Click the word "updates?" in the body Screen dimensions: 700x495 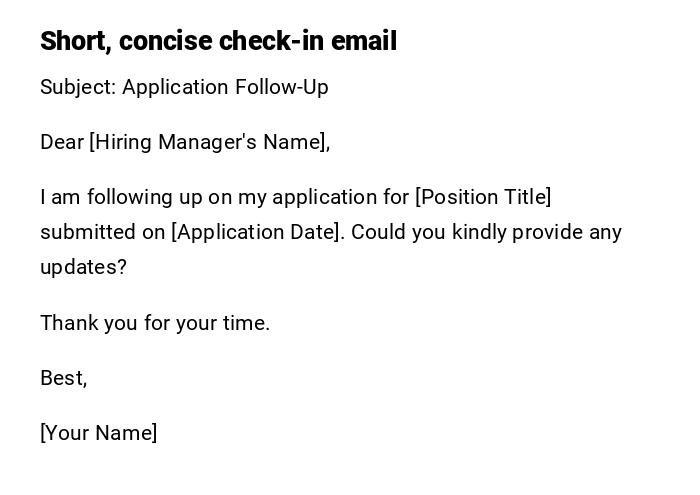point(83,268)
